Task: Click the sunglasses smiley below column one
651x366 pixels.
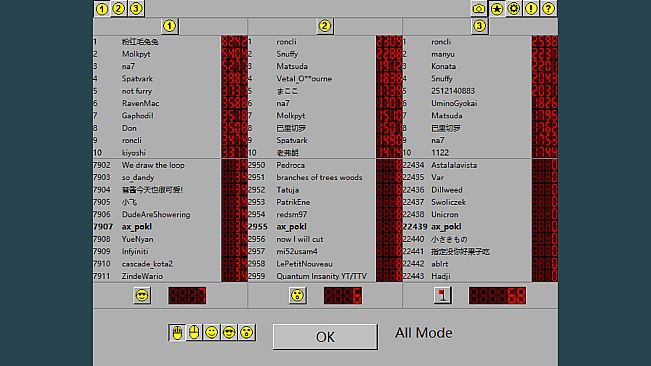Action: coord(142,296)
